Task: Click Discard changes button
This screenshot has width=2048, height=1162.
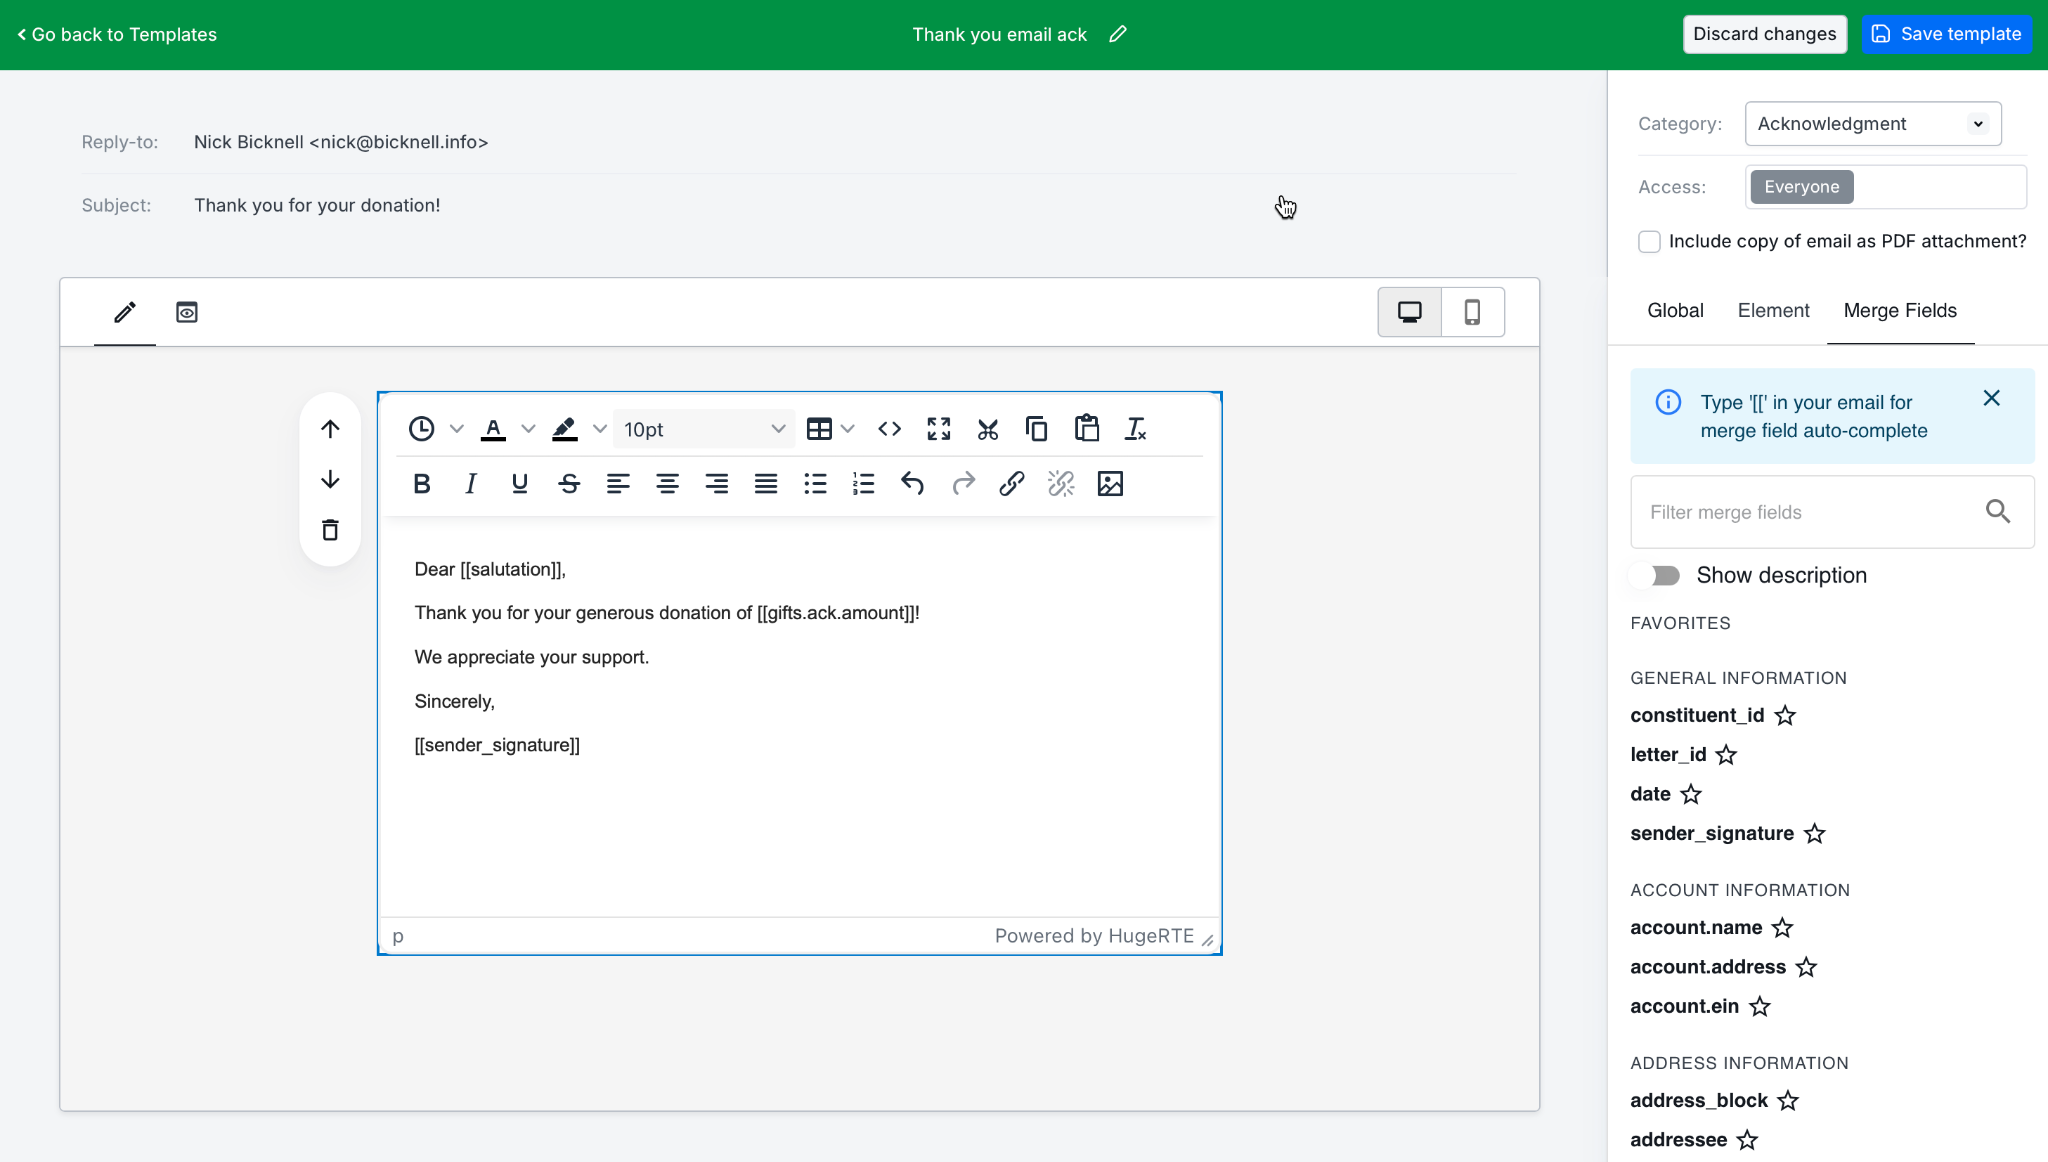Action: [x=1764, y=34]
